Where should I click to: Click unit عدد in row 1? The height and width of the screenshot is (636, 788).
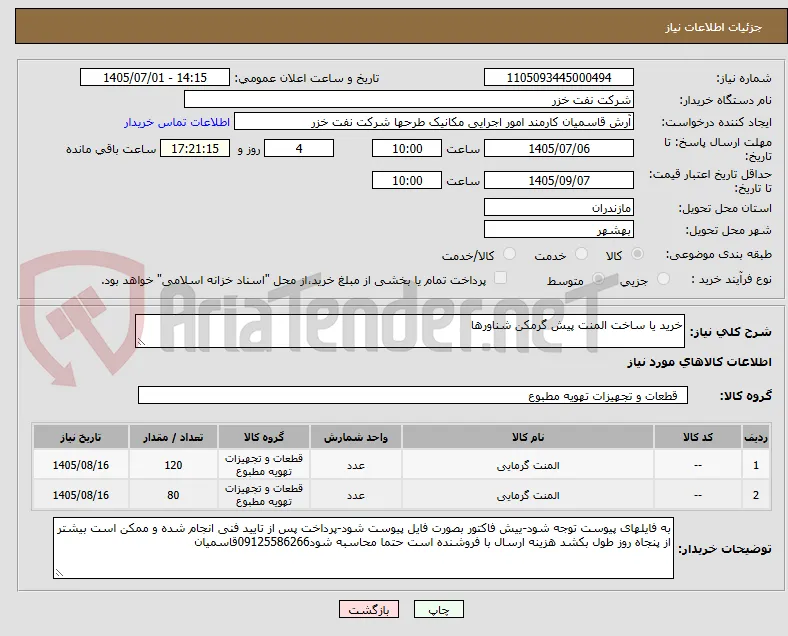click(356, 466)
